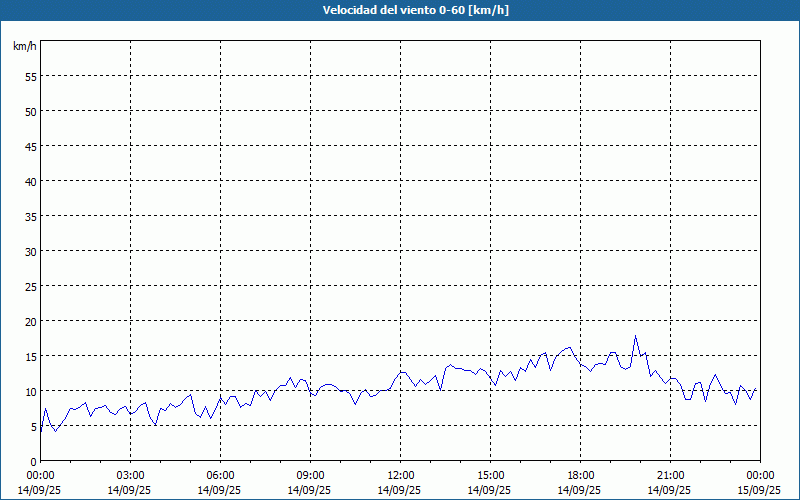800x500 pixels.
Task: Click the blue title bar background
Action: tap(150, 11)
